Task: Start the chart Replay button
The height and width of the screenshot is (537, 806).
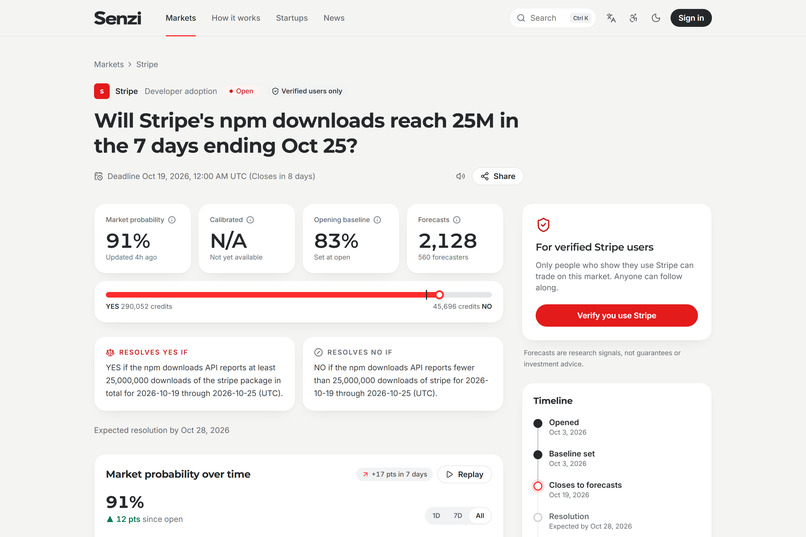Action: click(x=464, y=474)
